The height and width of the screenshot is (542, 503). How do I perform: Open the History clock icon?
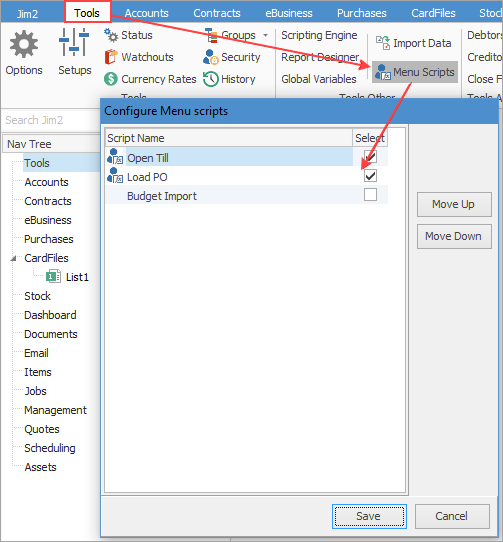point(211,79)
